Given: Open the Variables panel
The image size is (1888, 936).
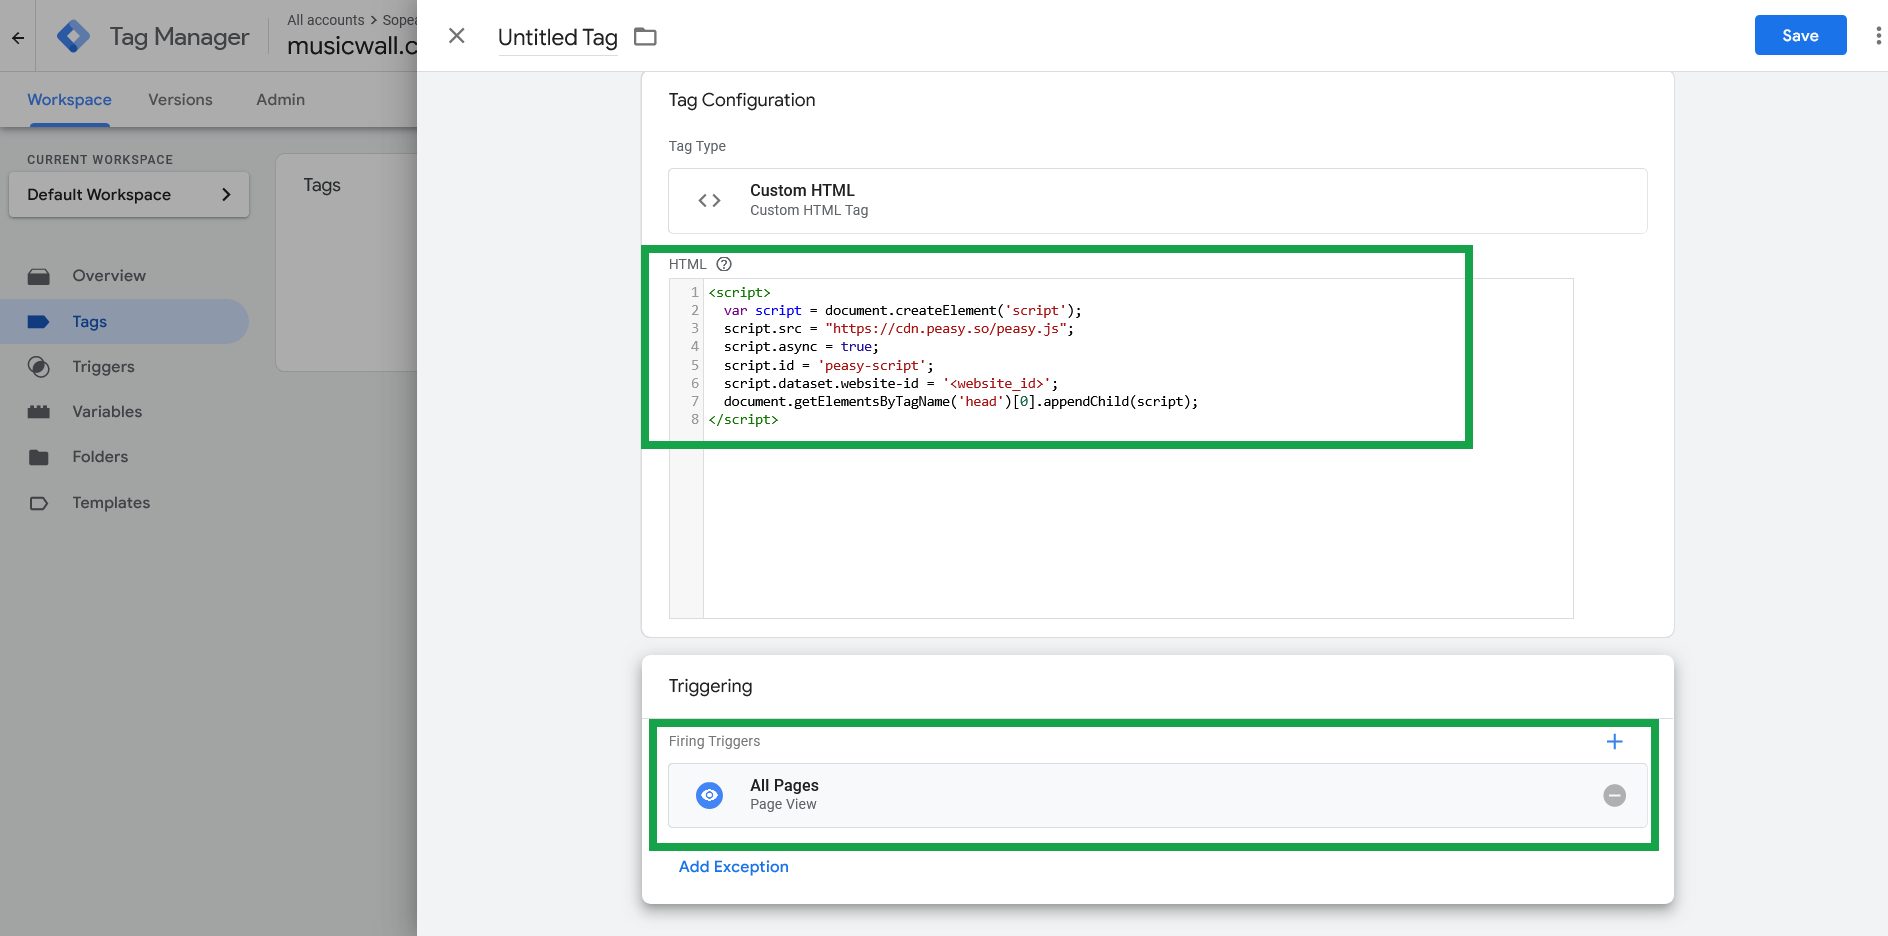Looking at the screenshot, I should click(107, 411).
